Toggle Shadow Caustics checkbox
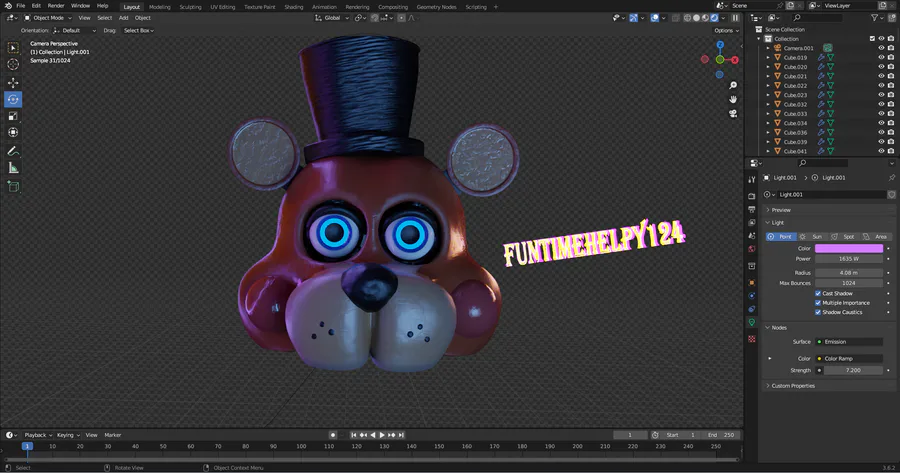The height and width of the screenshot is (473, 900). (x=818, y=312)
